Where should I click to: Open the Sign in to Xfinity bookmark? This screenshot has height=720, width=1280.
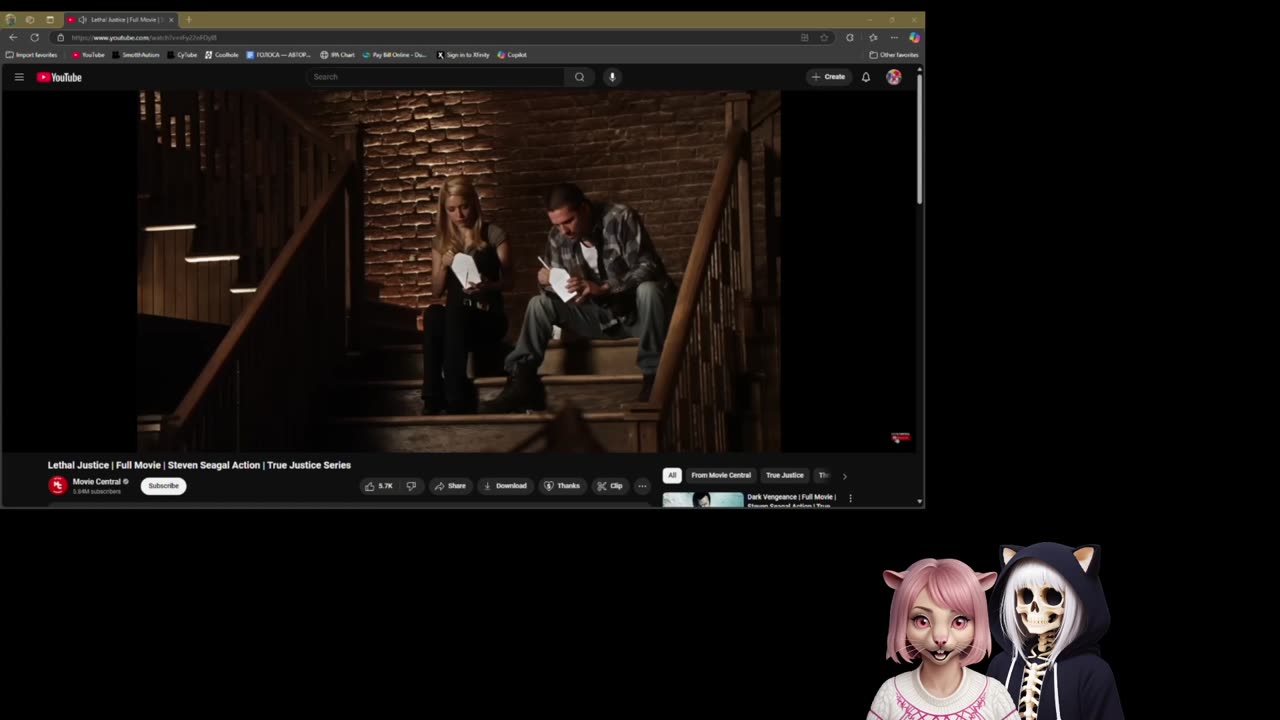[463, 55]
